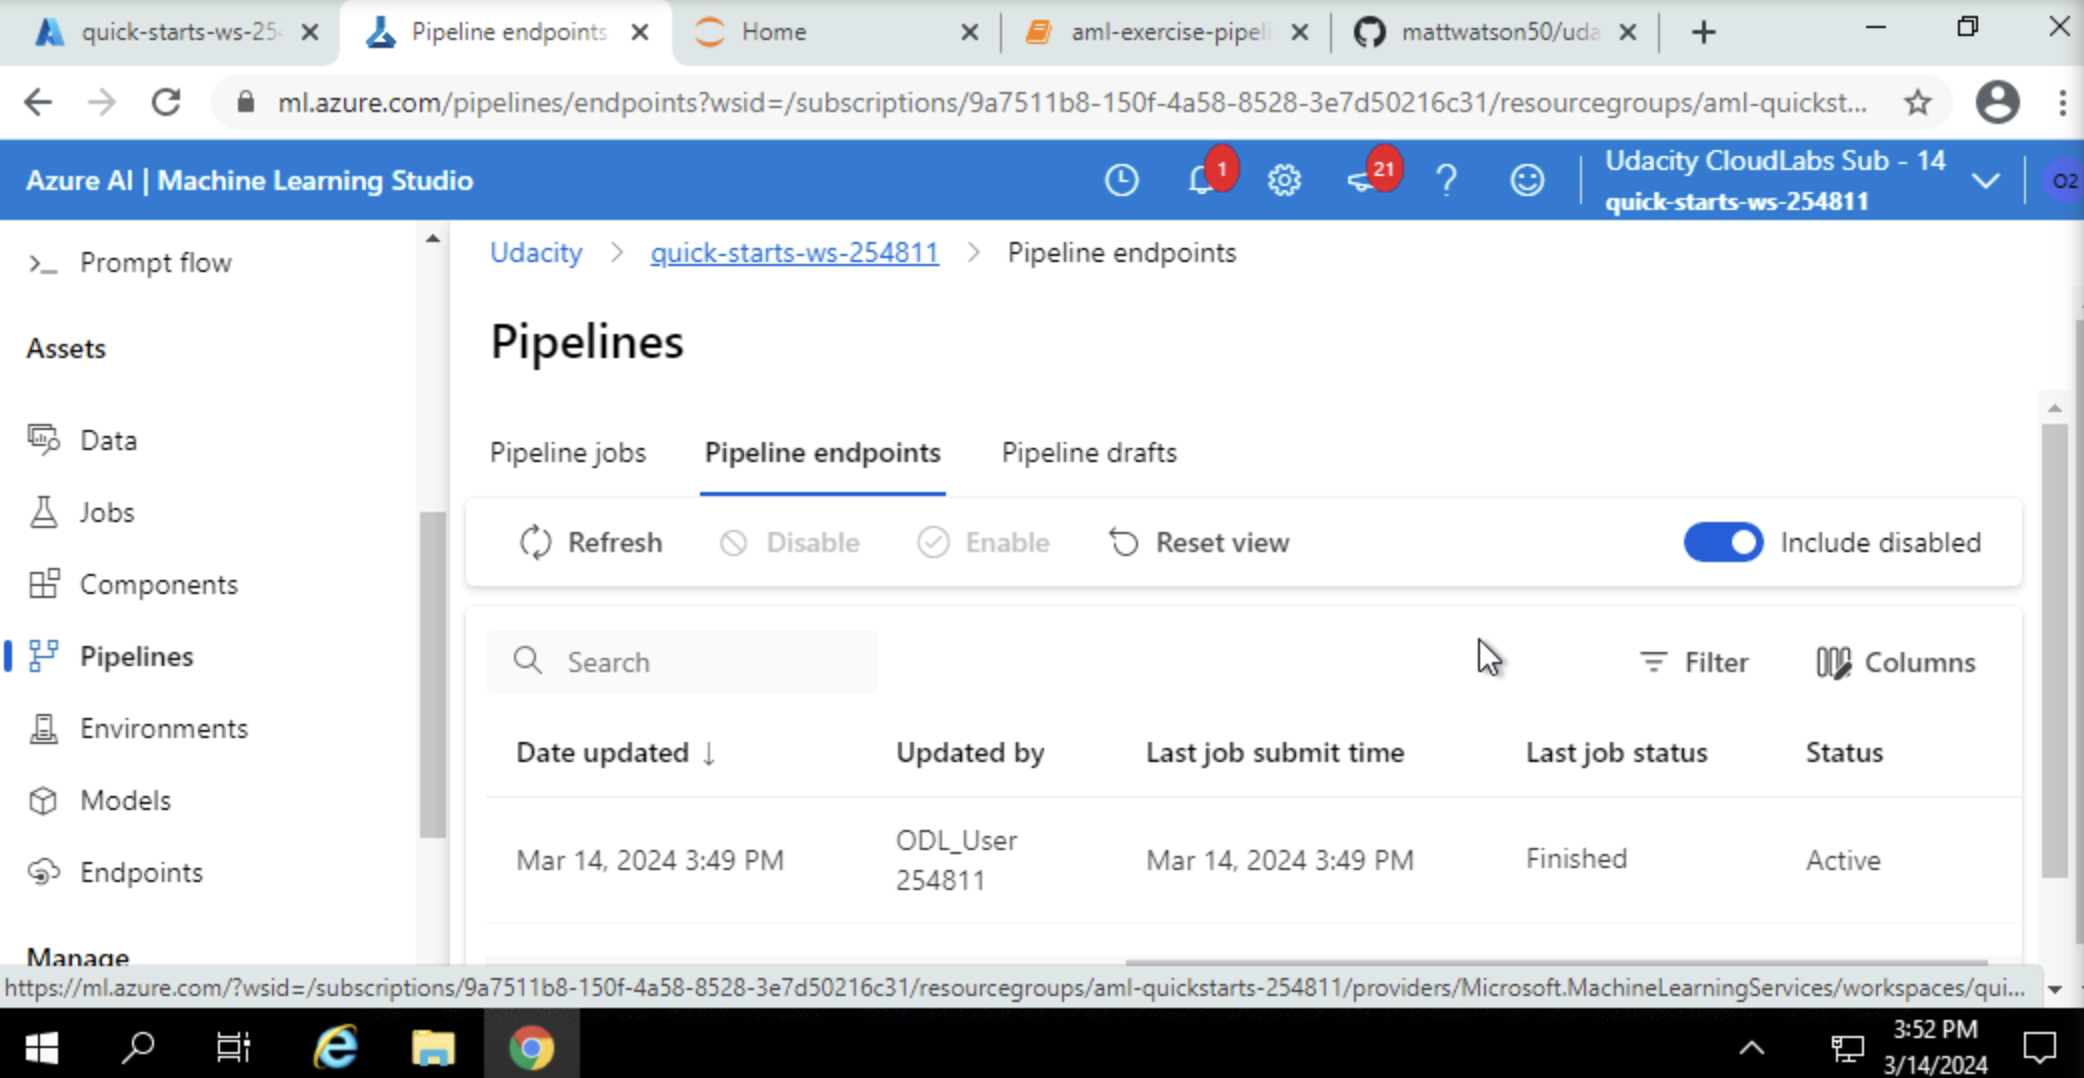Select the Finished status cell
Image resolution: width=2084 pixels, height=1078 pixels.
[x=1576, y=859]
